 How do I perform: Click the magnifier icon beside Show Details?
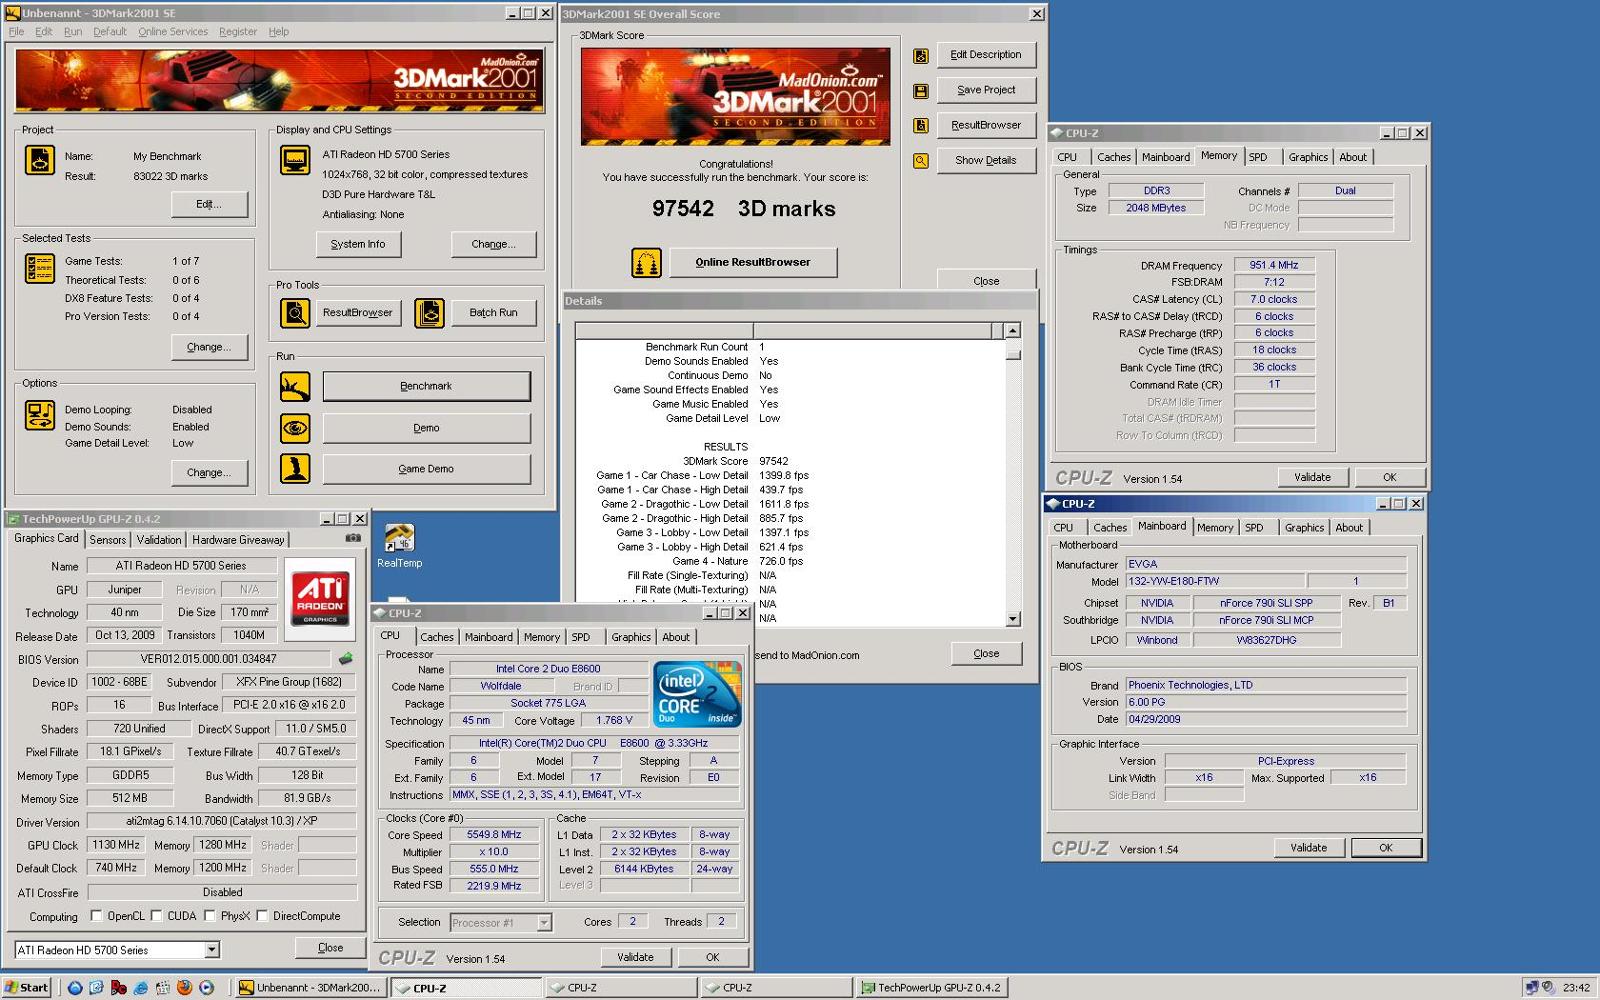[921, 161]
